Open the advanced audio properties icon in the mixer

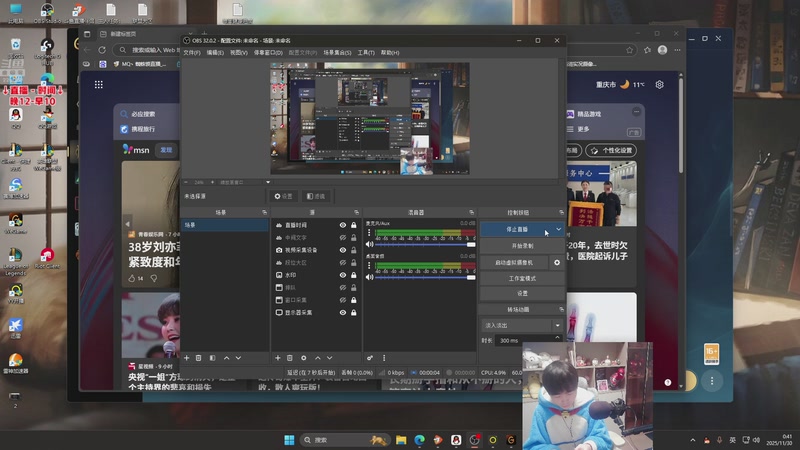click(x=369, y=357)
